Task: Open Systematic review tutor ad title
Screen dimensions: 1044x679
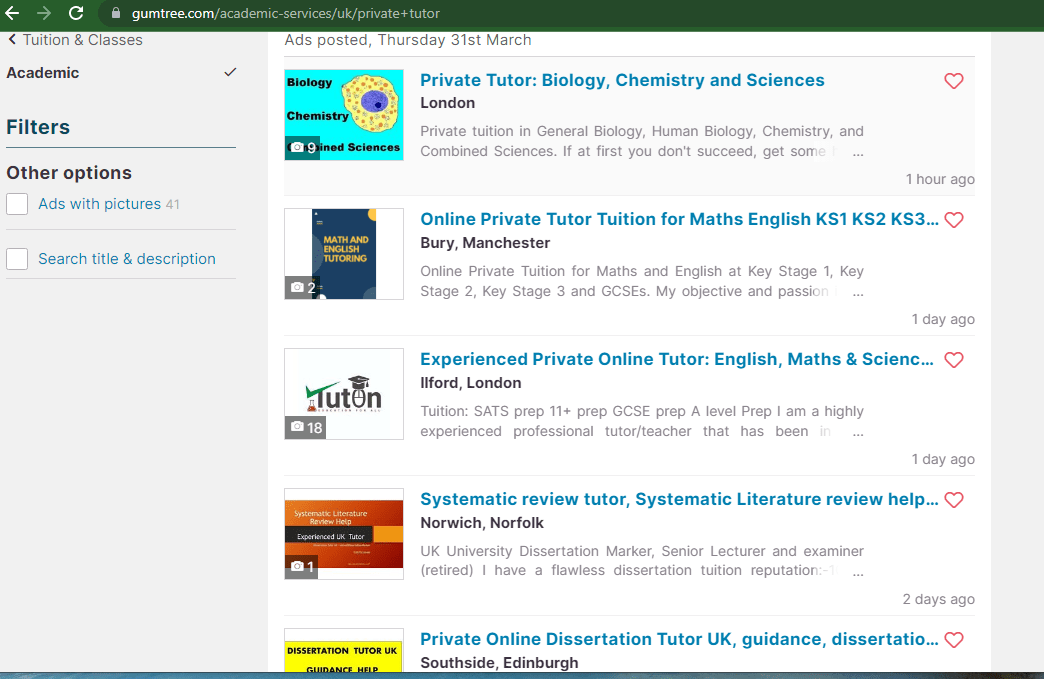Action: click(679, 499)
